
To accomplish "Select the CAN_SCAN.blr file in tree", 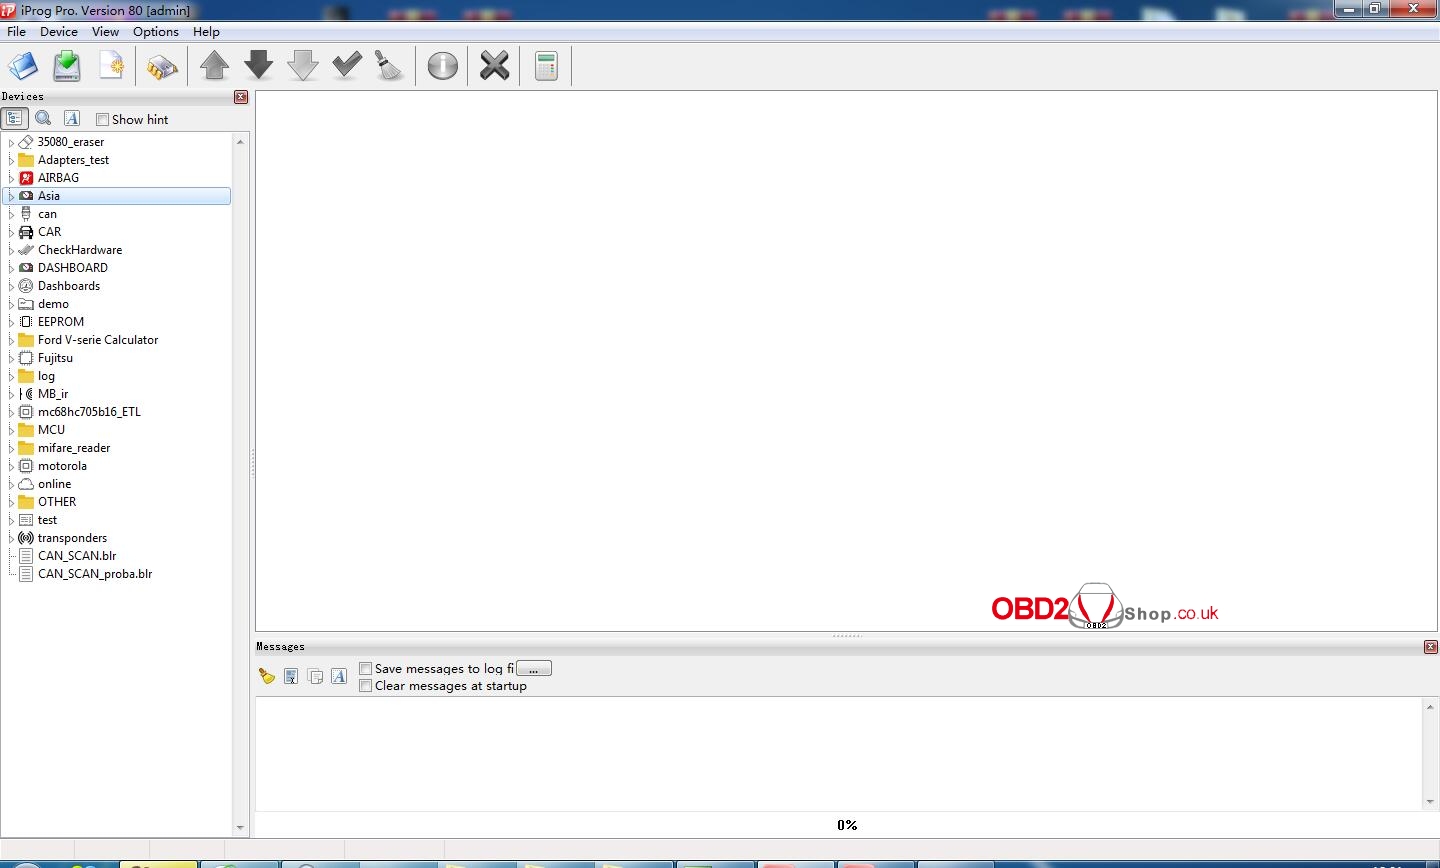I will coord(77,556).
